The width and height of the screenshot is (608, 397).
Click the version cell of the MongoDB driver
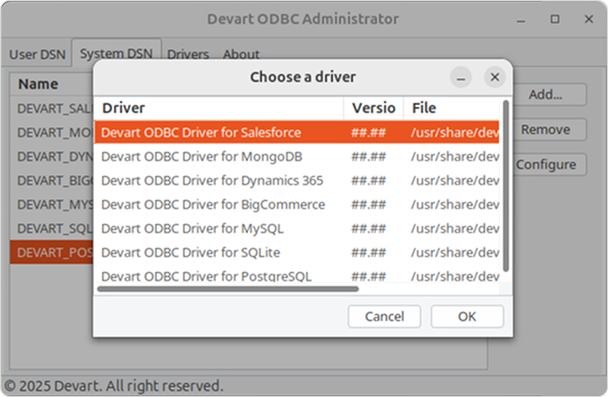point(368,157)
